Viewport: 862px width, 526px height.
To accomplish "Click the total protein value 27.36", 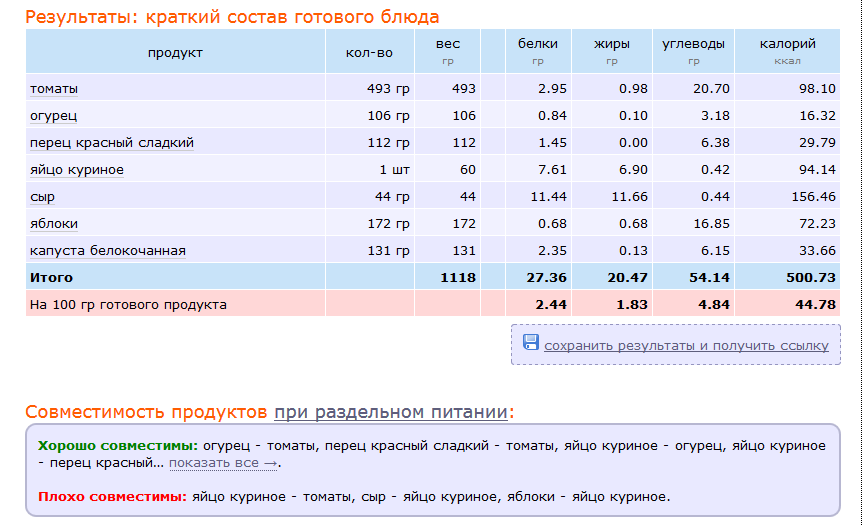I will click(546, 278).
